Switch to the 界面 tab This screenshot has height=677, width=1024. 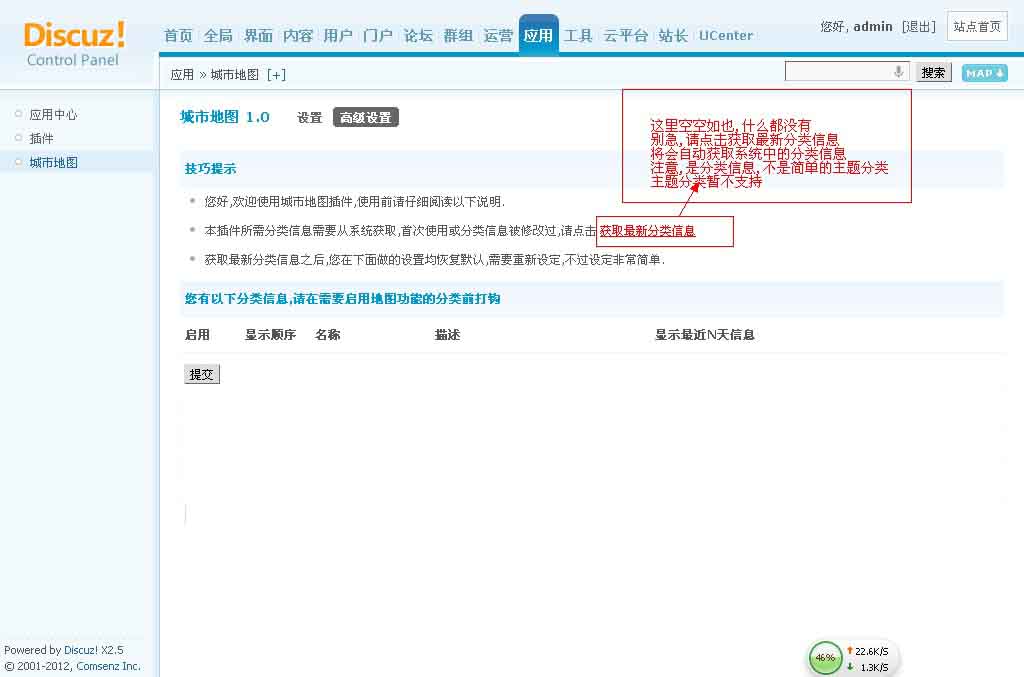(258, 35)
